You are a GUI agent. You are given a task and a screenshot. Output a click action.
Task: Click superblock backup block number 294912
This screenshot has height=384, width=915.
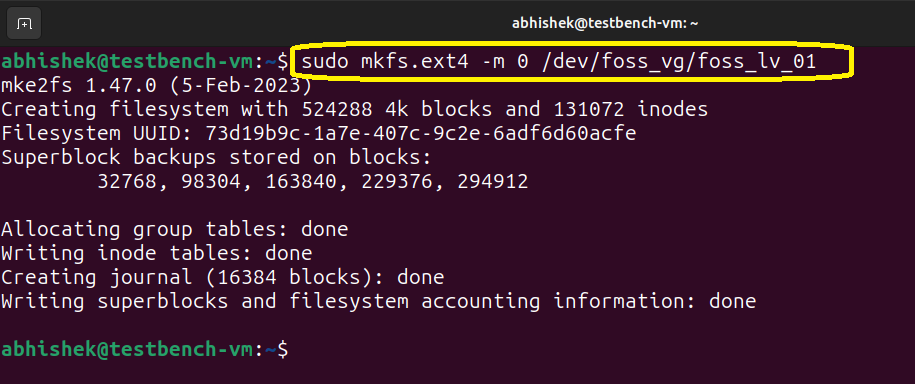pyautogui.click(x=493, y=181)
